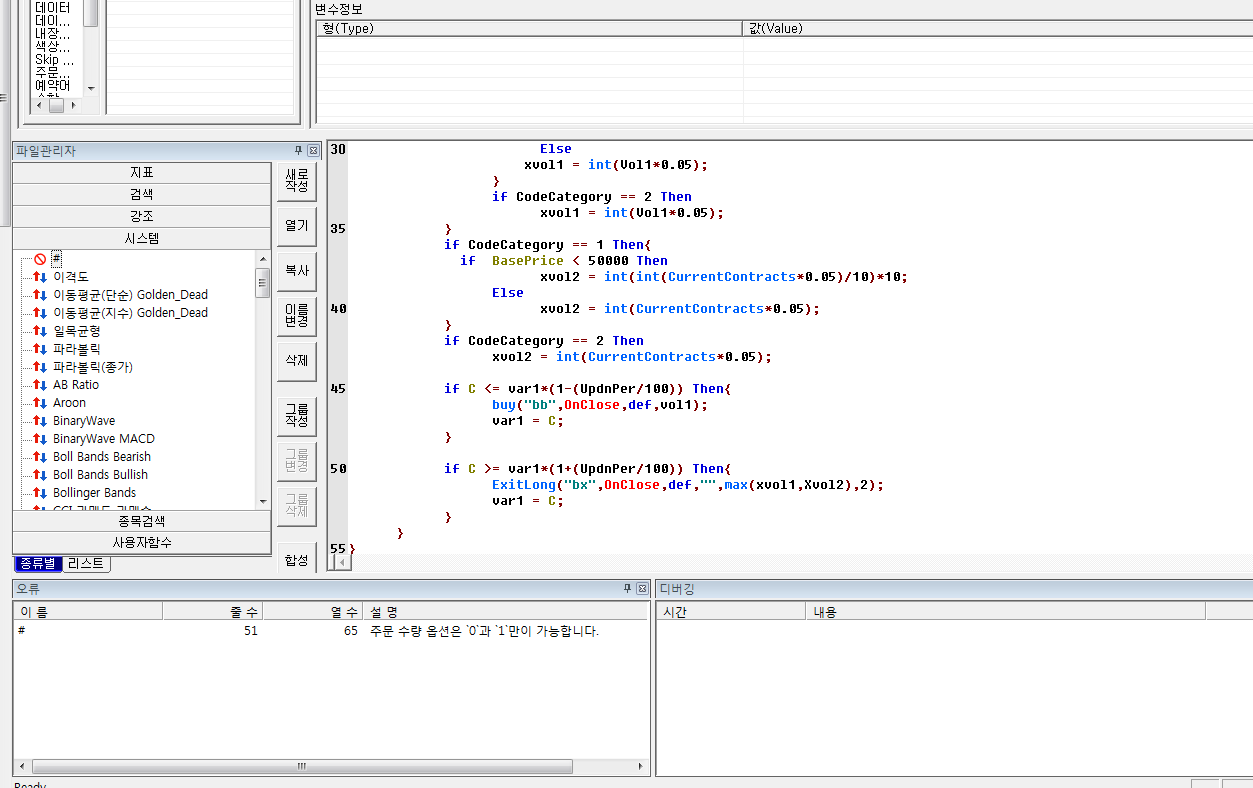This screenshot has height=788, width=1253.
Task: Collapse the 시스템 category bar
Action: pos(142,239)
